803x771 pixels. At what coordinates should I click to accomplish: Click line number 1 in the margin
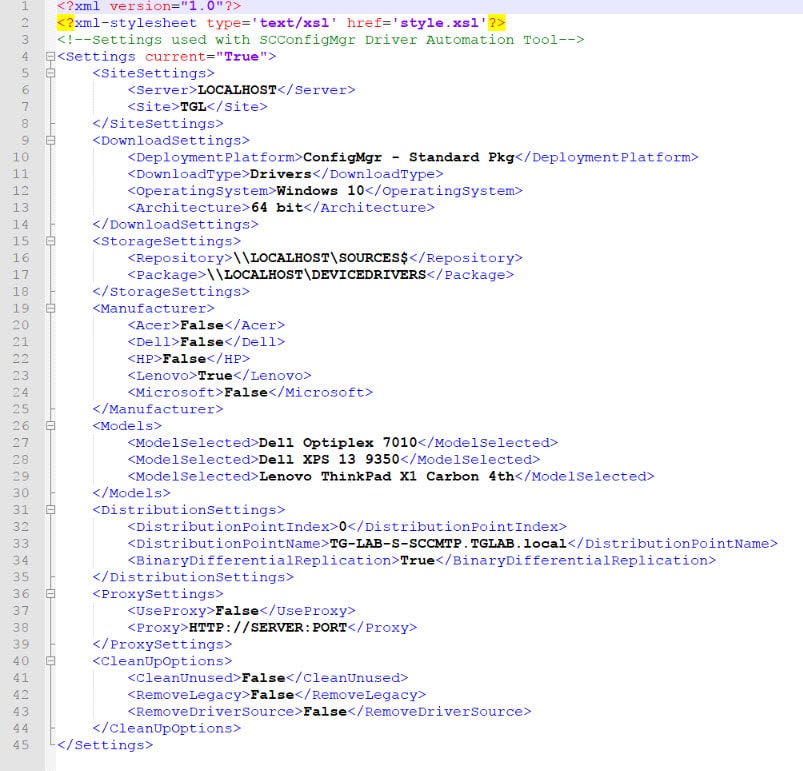(x=25, y=7)
